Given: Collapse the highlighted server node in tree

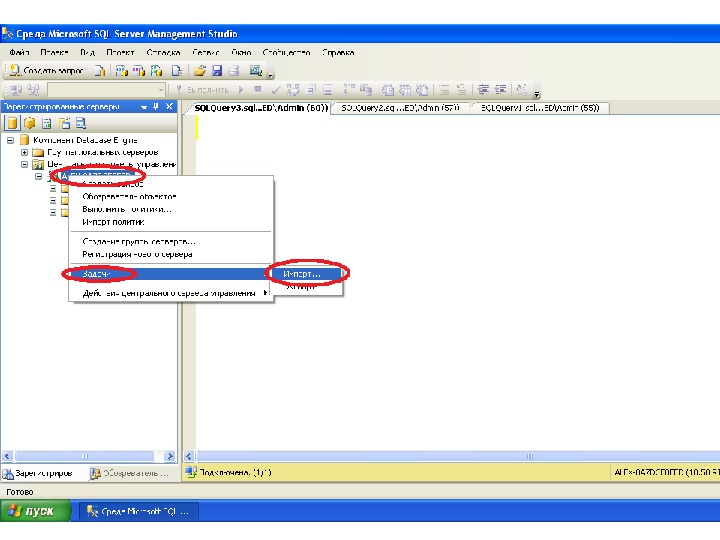Looking at the screenshot, I should coord(39,176).
